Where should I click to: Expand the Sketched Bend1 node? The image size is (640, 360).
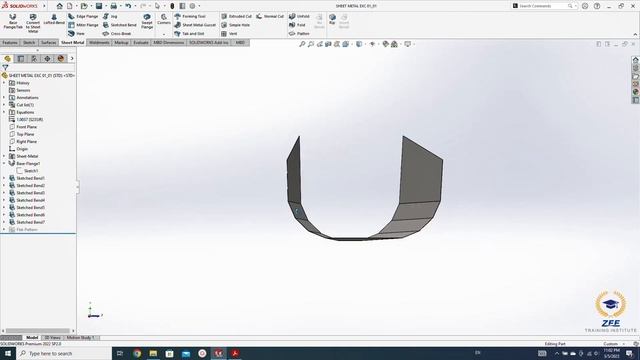click(x=4, y=178)
